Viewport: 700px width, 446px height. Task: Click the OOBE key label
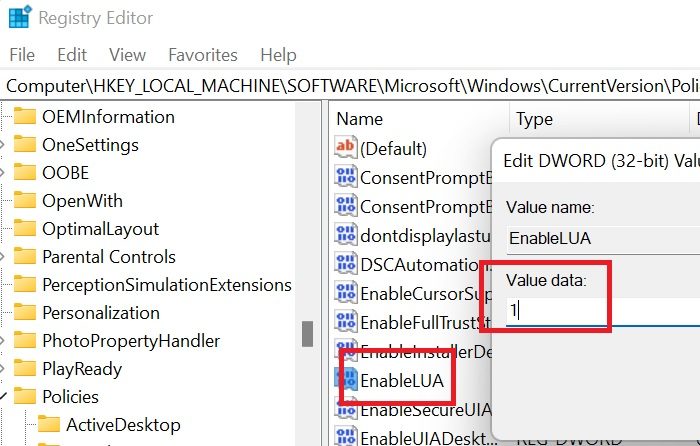click(66, 173)
